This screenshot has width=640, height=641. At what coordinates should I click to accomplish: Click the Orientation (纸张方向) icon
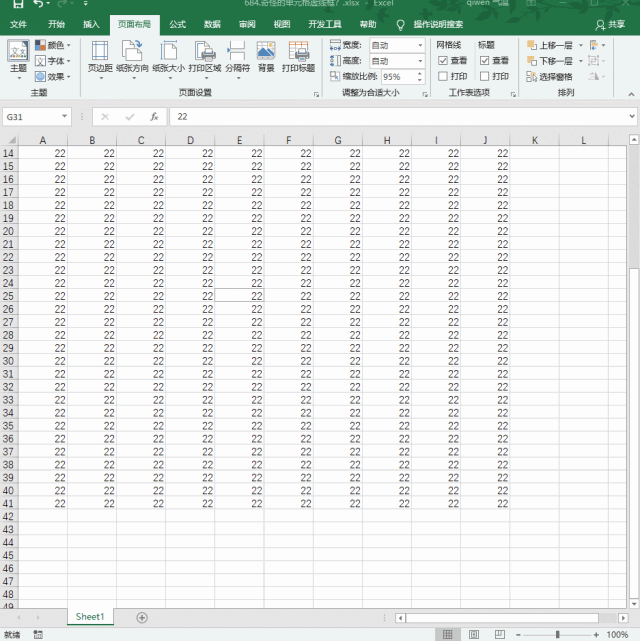coord(132,51)
